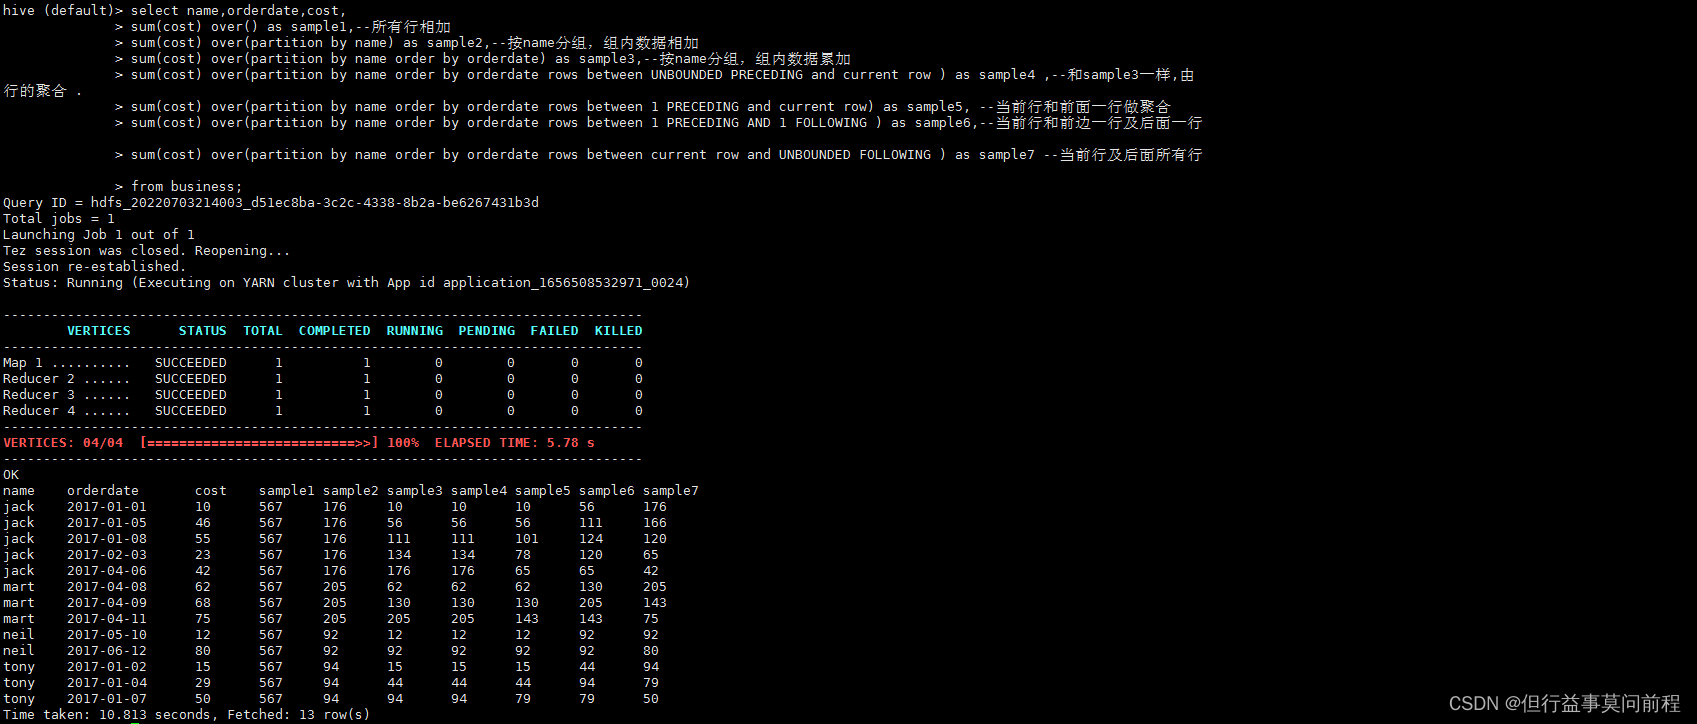1697x724 pixels.
Task: Click the orderdate value 2017-06-12
Action: point(107,651)
